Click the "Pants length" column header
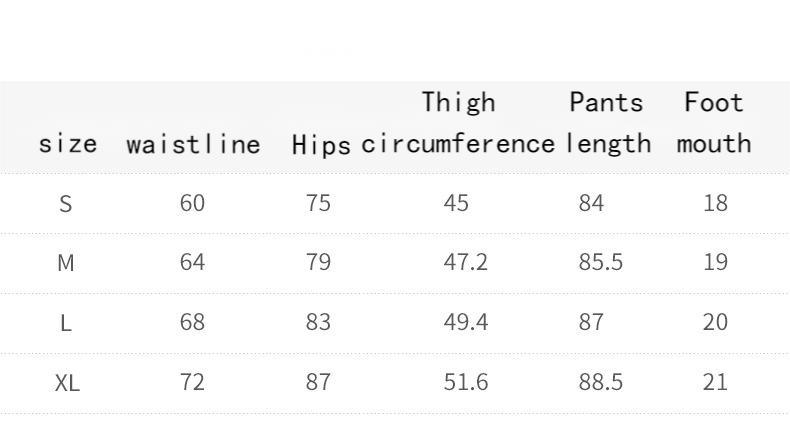Viewport: 790px width, 431px height. [607, 123]
